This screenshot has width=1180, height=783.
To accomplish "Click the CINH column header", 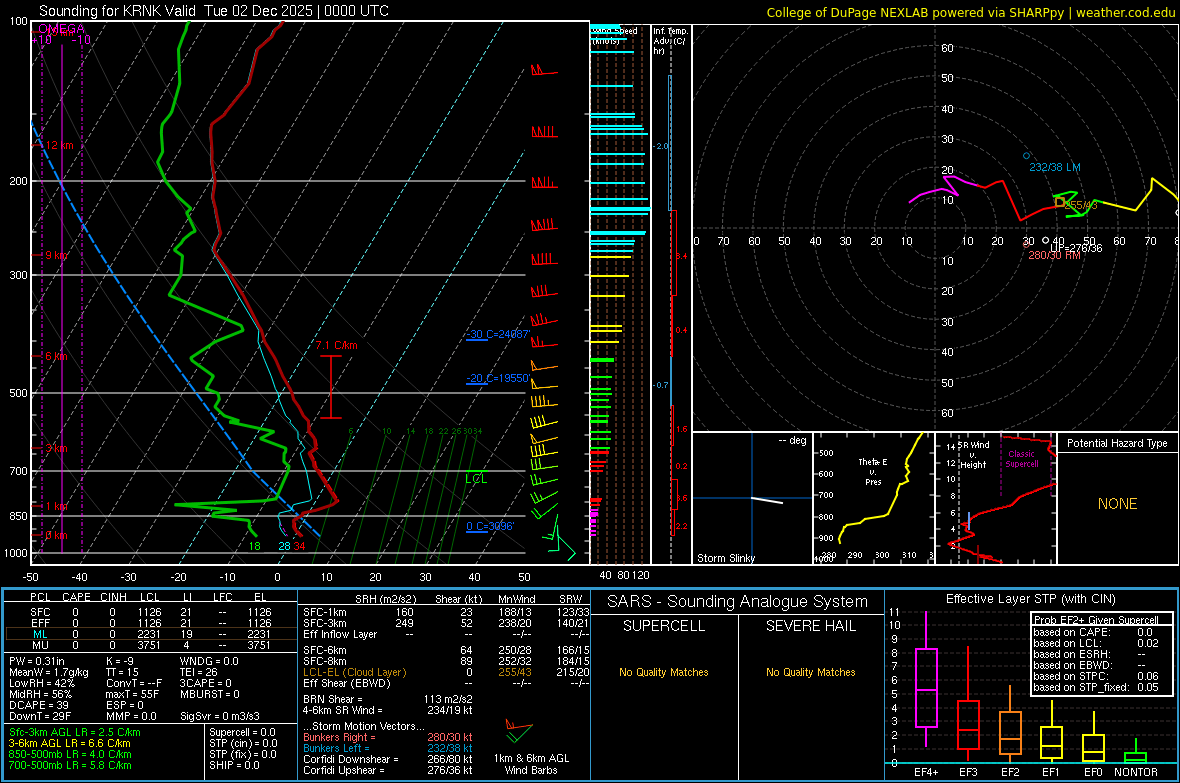I will tap(113, 597).
